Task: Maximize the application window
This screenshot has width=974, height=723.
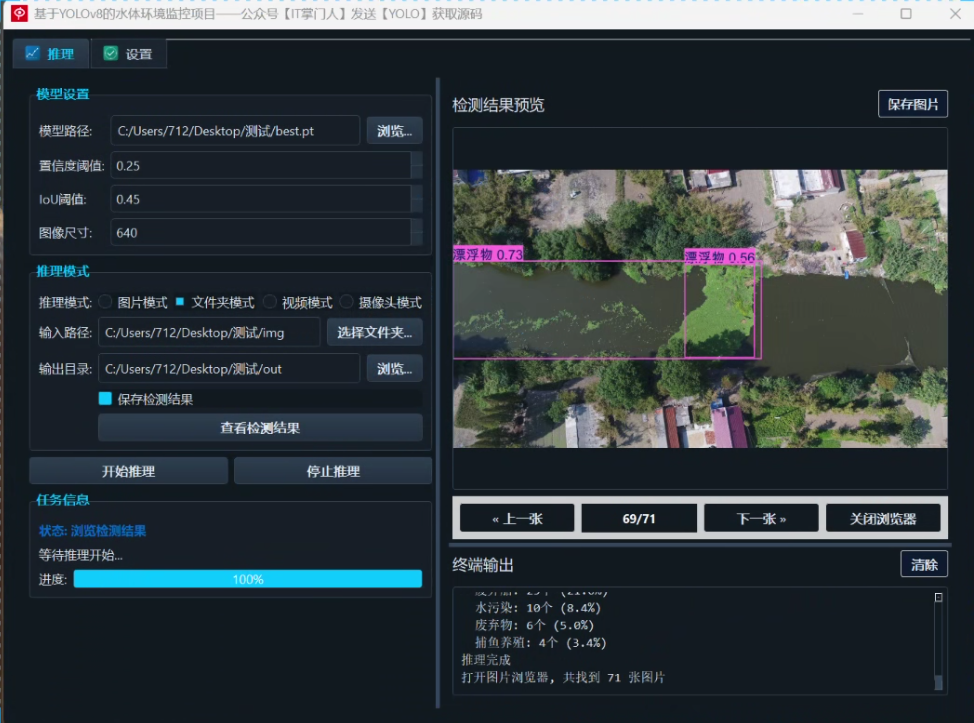Action: (x=906, y=14)
